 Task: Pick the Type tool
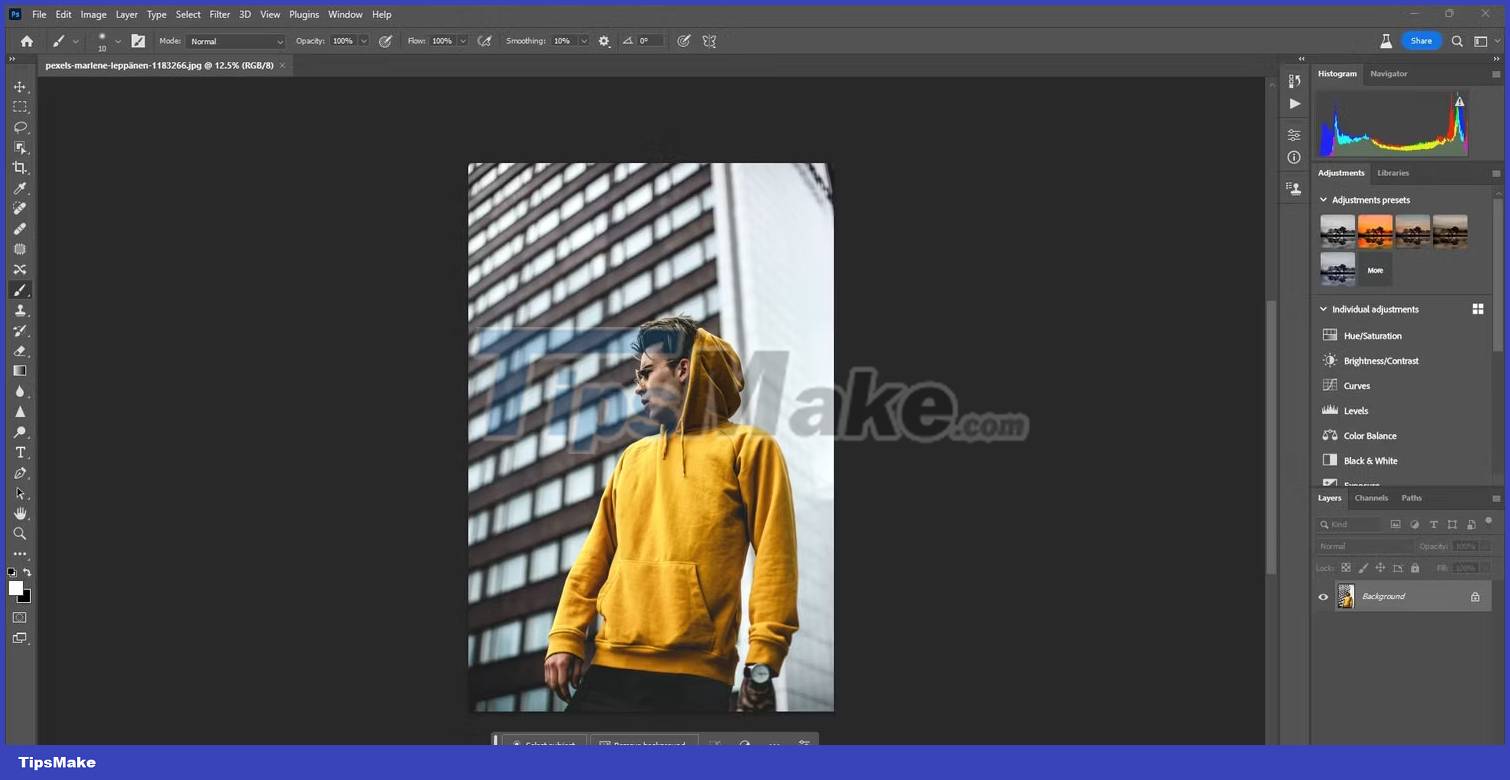click(20, 452)
